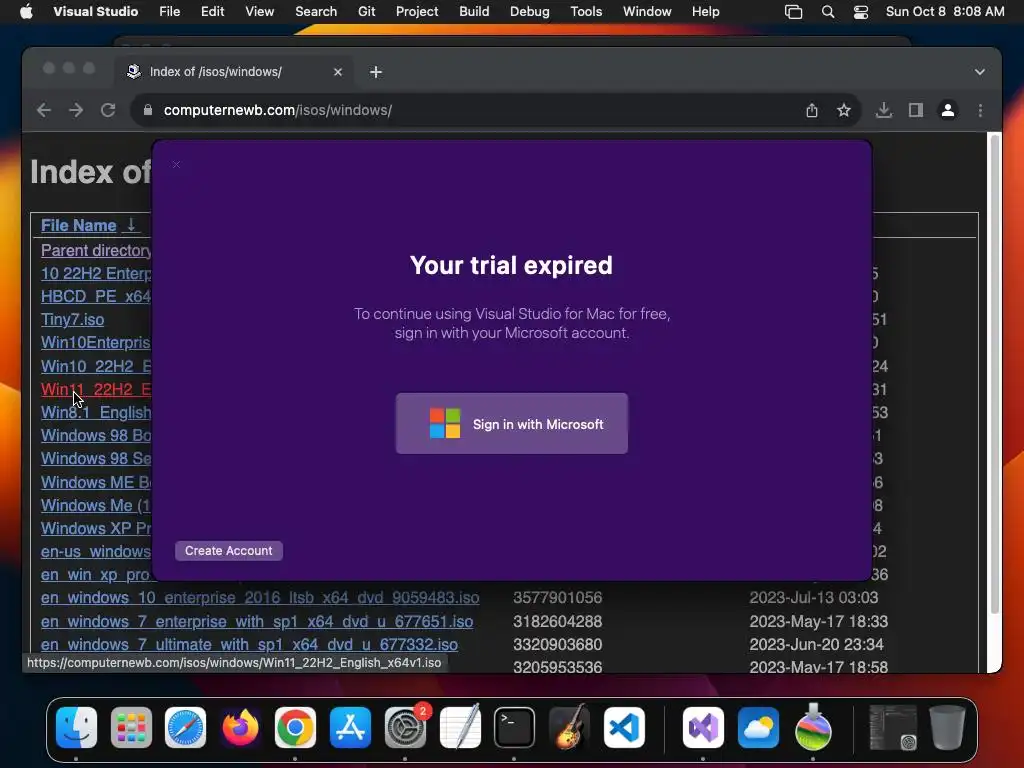Expand the tab search dropdown
The height and width of the screenshot is (768, 1024).
tap(980, 72)
